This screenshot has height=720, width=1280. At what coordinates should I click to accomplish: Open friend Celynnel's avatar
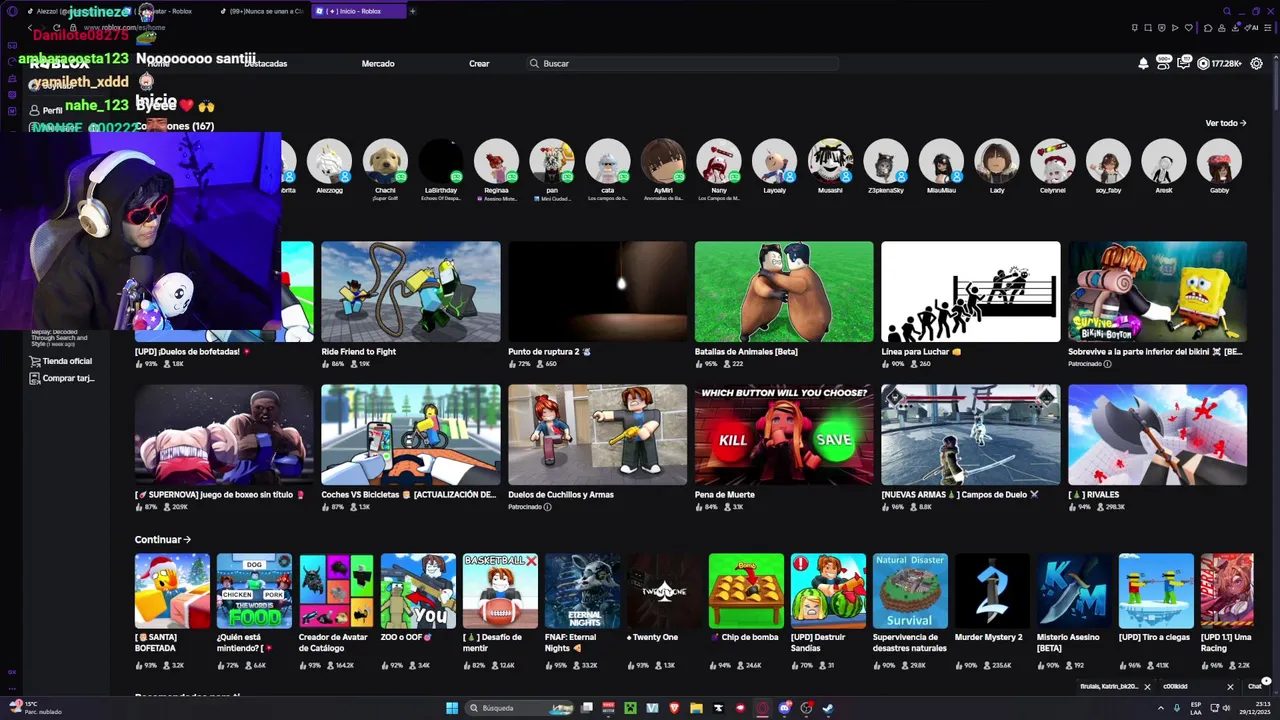coord(1052,161)
